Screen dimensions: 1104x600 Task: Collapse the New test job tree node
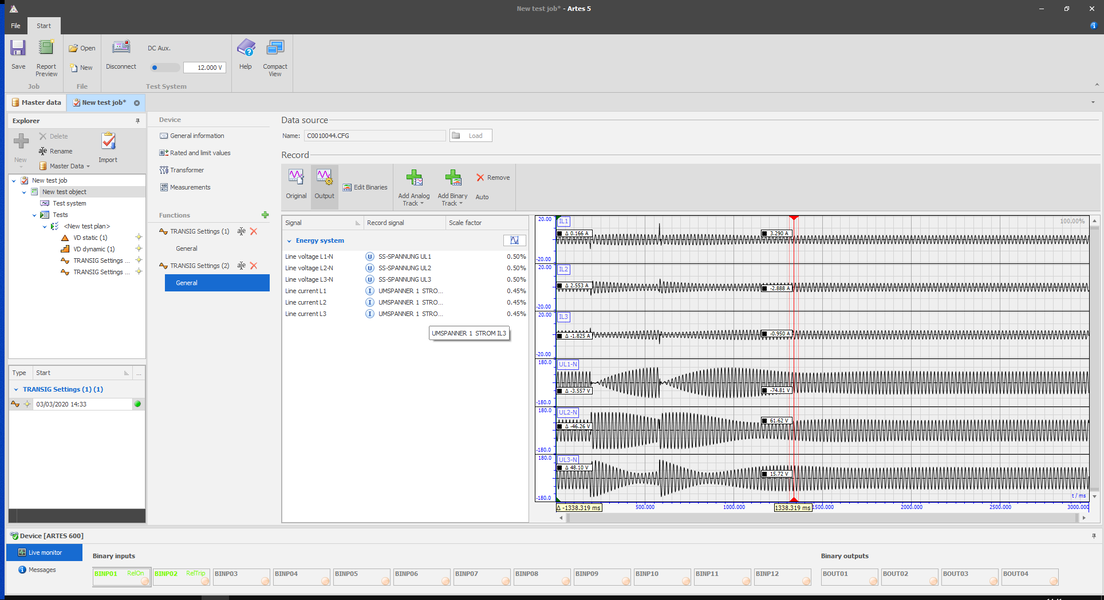14,180
